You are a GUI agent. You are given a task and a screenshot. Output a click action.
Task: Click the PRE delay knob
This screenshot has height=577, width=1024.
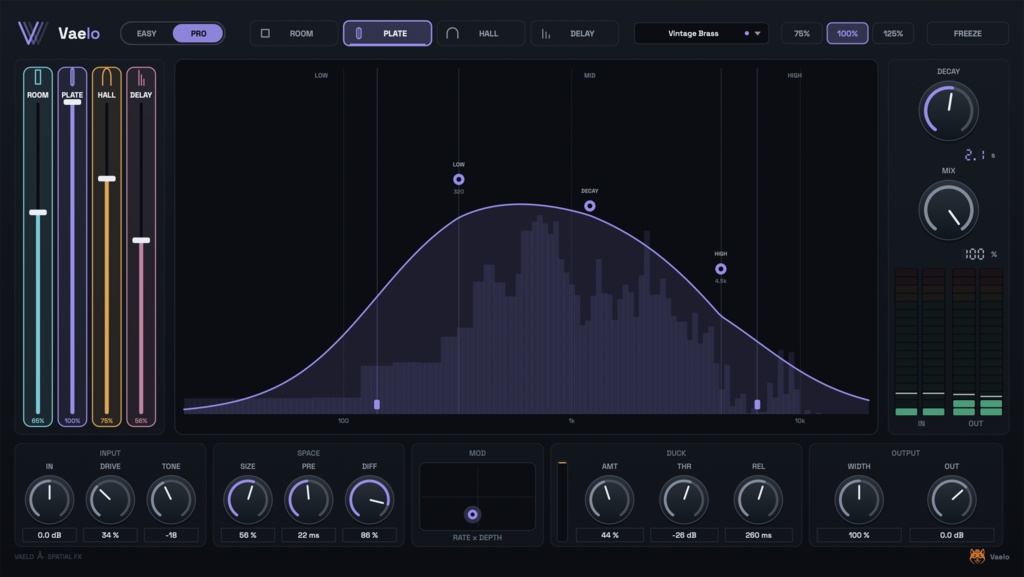(x=309, y=499)
